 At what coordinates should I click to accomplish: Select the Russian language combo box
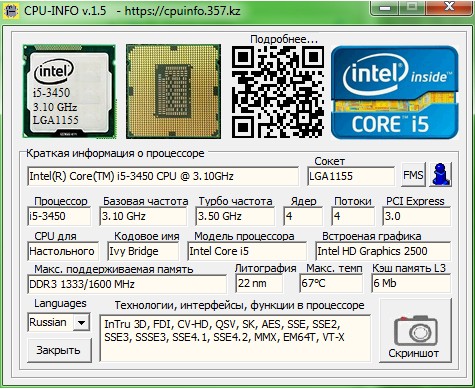[x=59, y=322]
